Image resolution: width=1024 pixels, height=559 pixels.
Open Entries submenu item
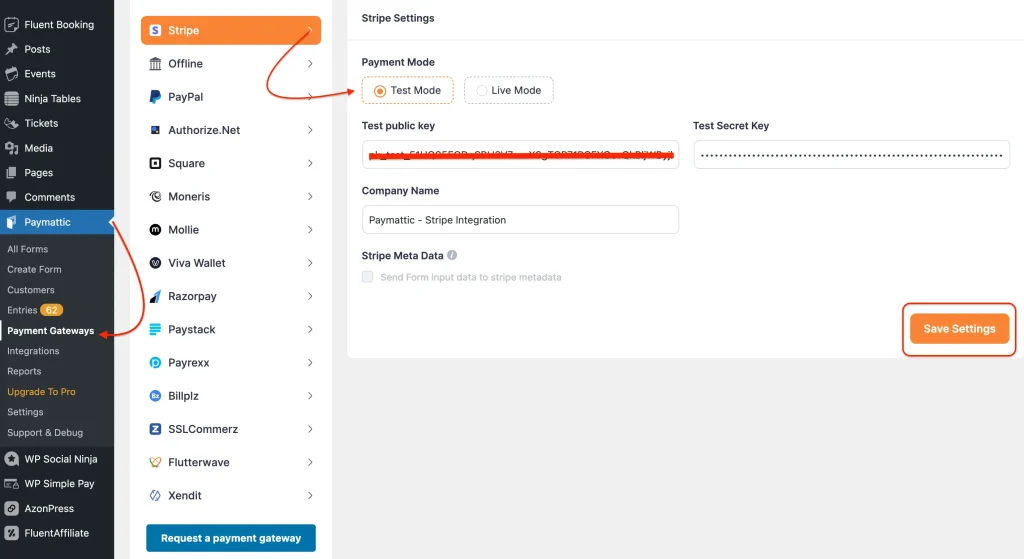click(22, 310)
